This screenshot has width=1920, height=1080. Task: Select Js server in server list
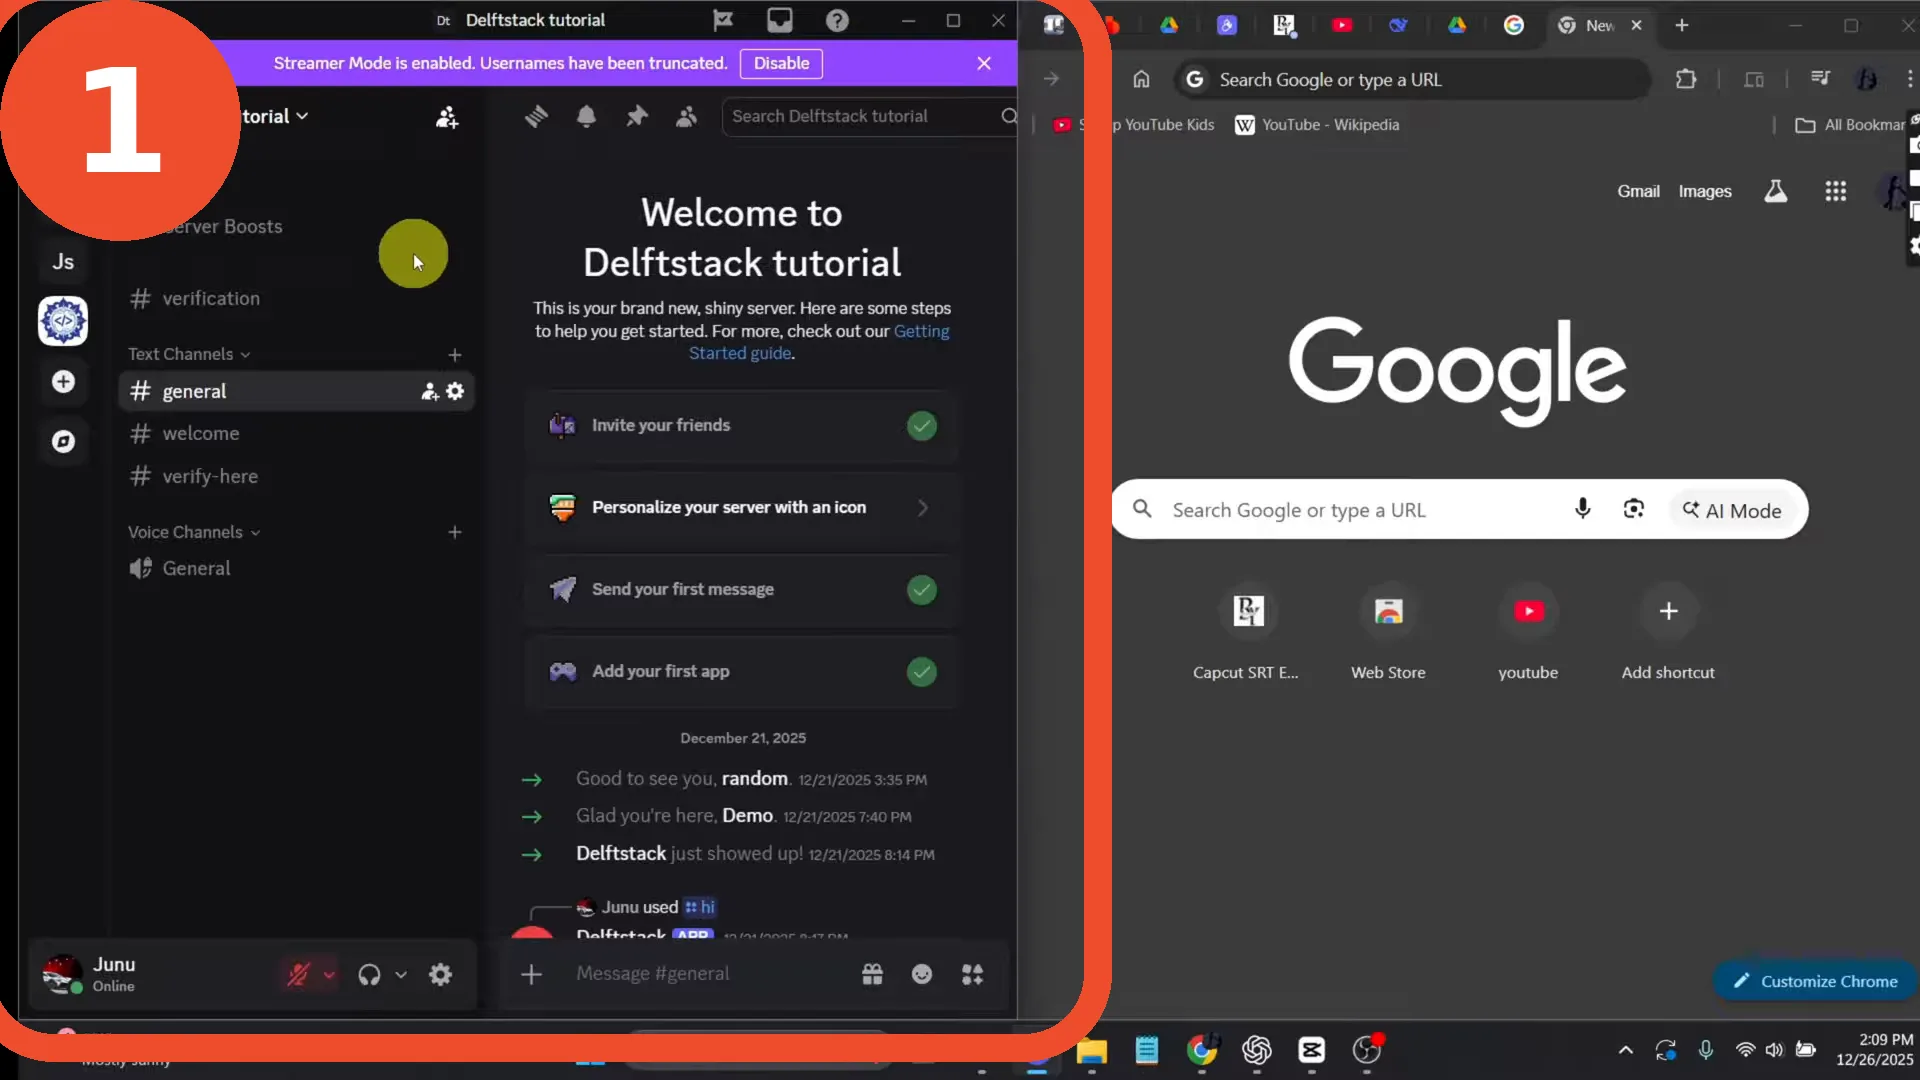click(63, 262)
